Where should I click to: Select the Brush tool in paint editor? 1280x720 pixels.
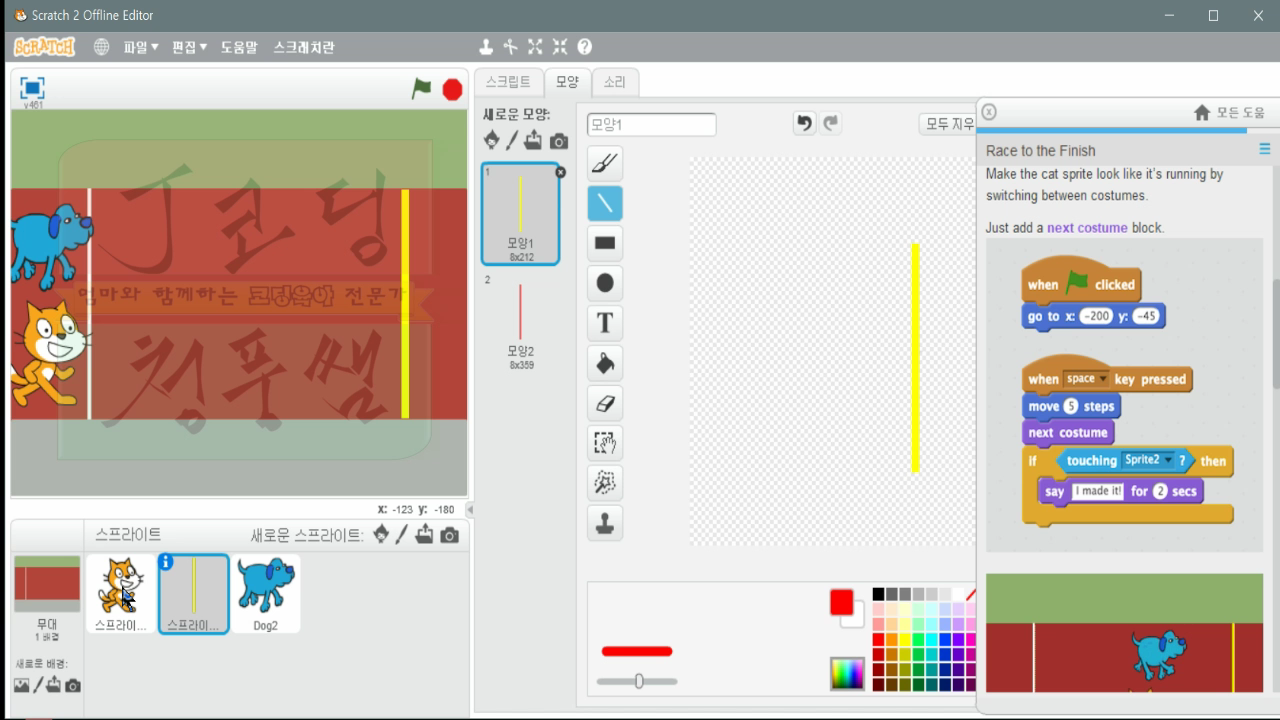(x=605, y=163)
